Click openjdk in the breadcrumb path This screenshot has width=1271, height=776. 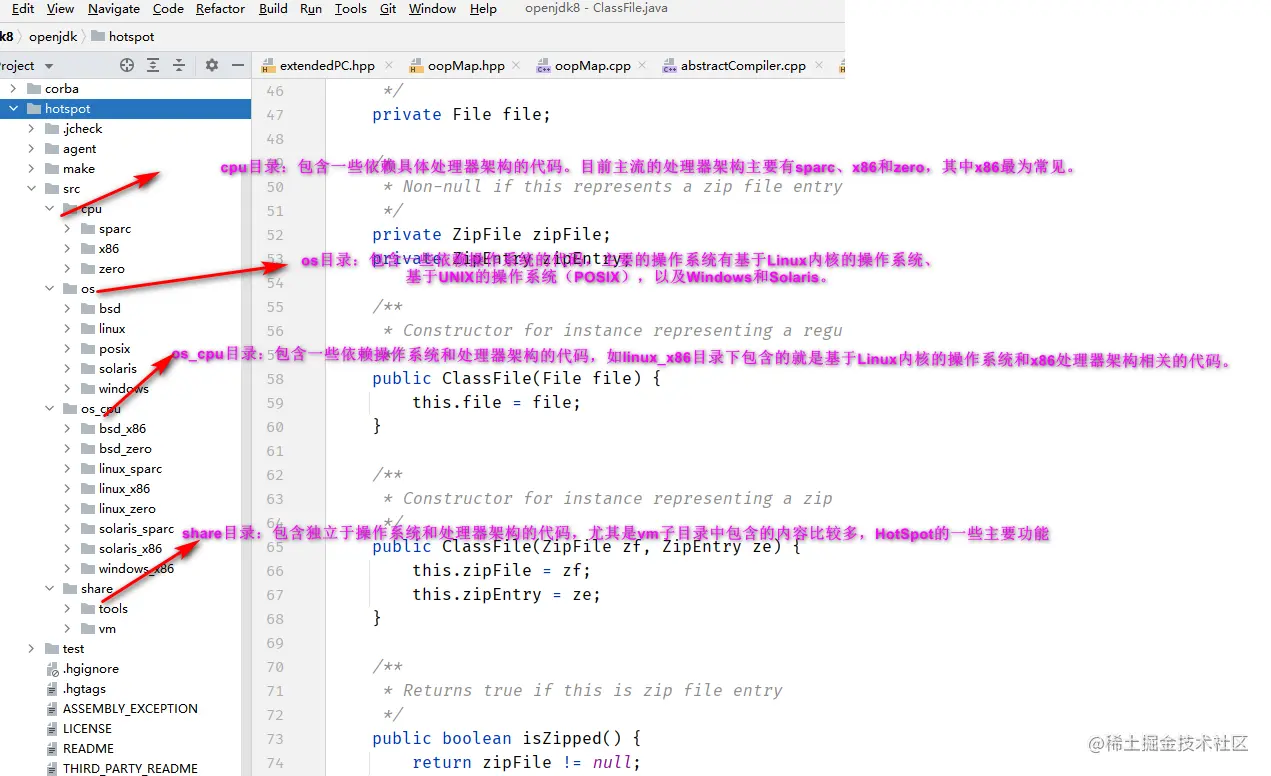tap(53, 36)
